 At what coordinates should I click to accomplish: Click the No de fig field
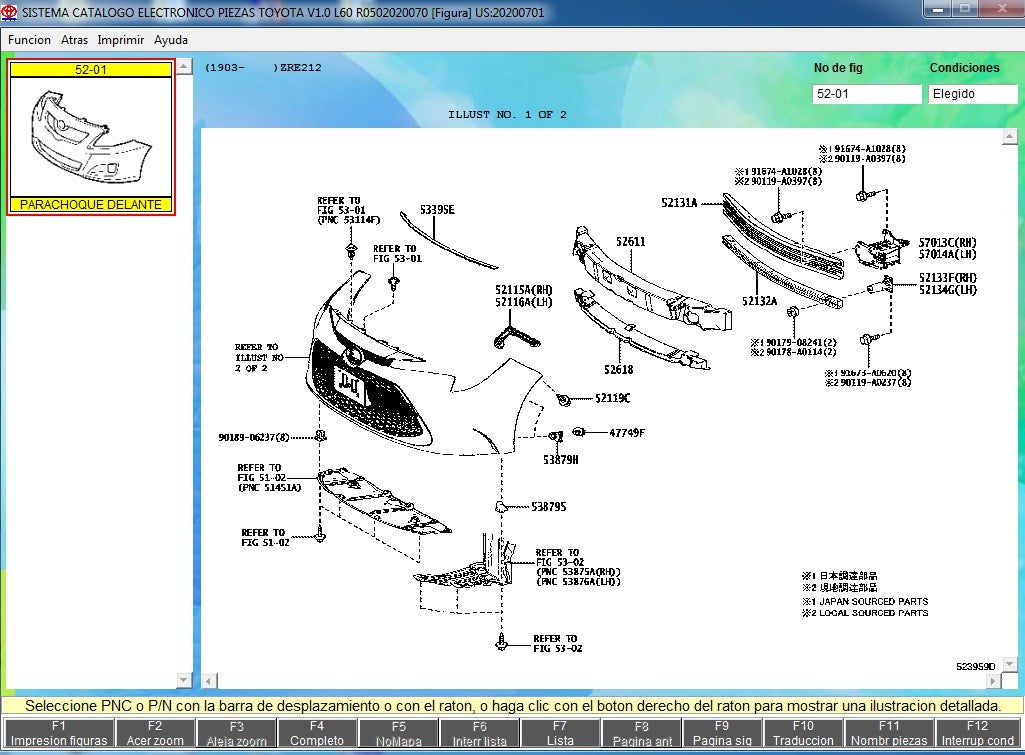point(866,94)
